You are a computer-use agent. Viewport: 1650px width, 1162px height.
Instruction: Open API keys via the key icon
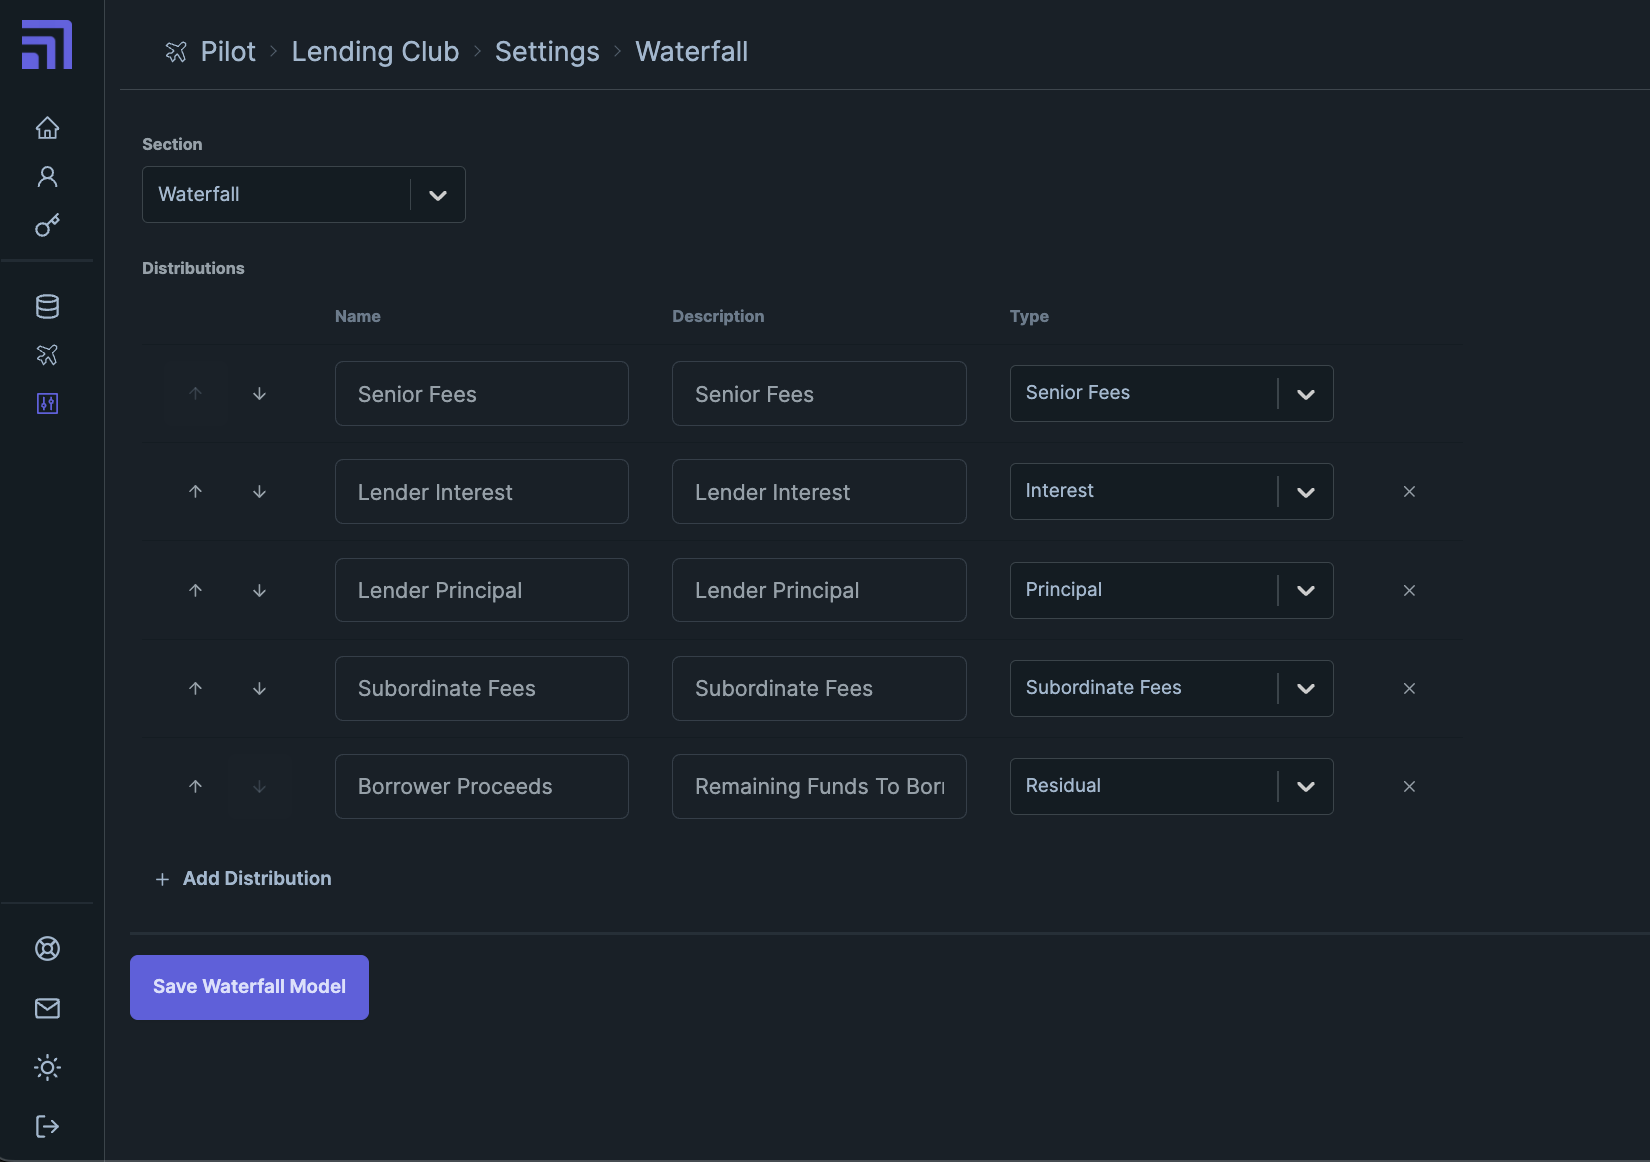click(47, 226)
